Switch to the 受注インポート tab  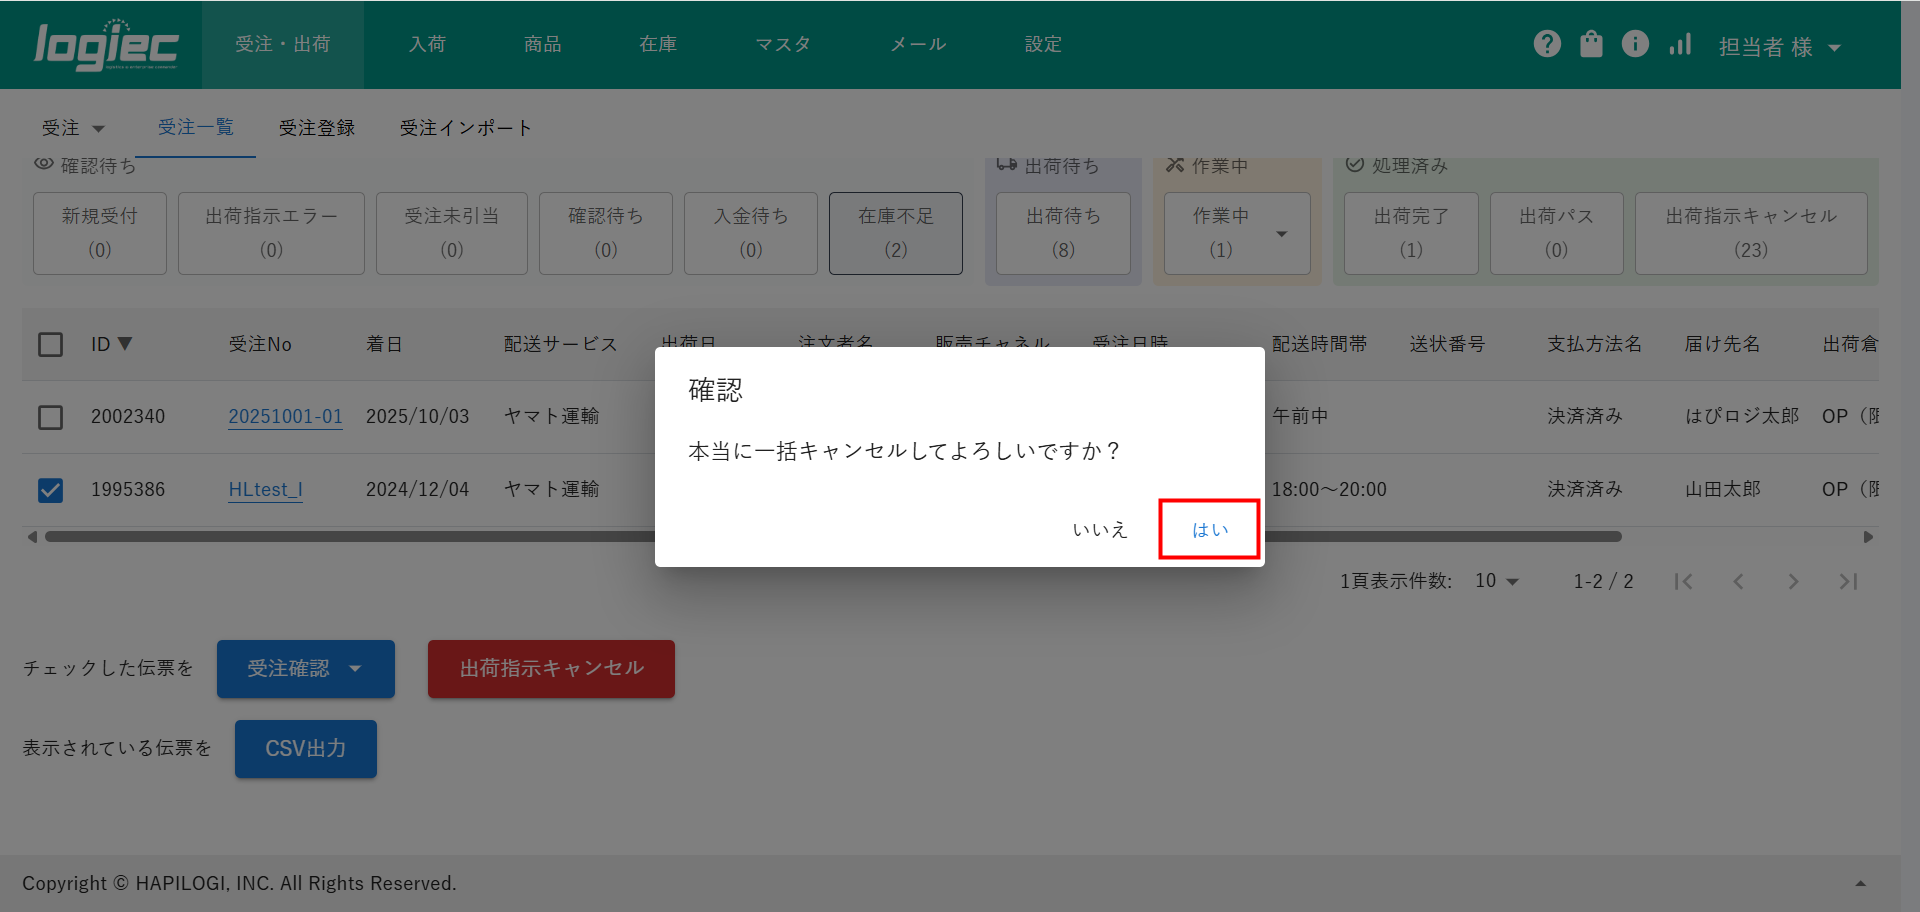tap(465, 128)
